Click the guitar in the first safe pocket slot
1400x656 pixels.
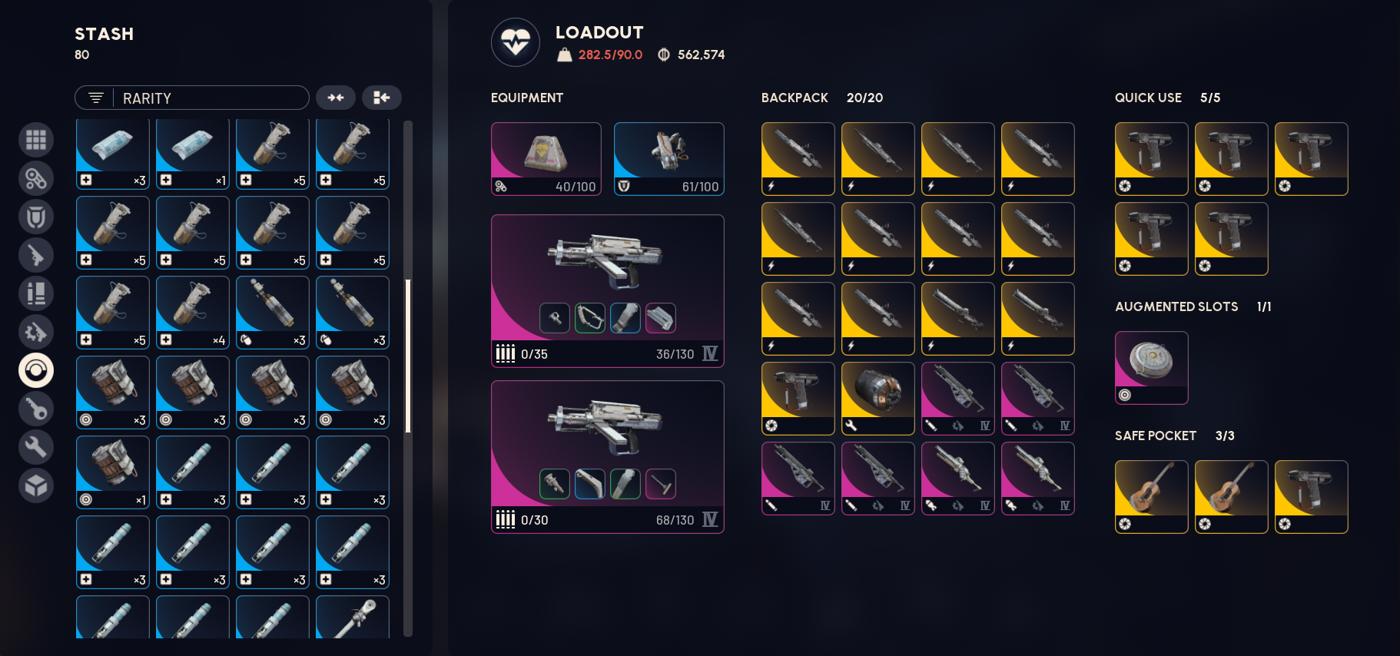tap(1152, 497)
